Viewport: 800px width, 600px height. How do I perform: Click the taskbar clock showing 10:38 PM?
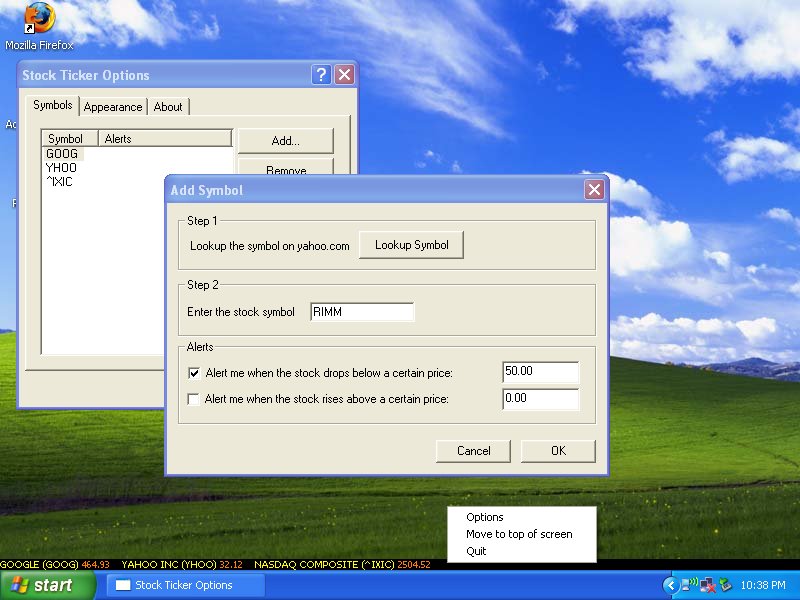click(763, 585)
